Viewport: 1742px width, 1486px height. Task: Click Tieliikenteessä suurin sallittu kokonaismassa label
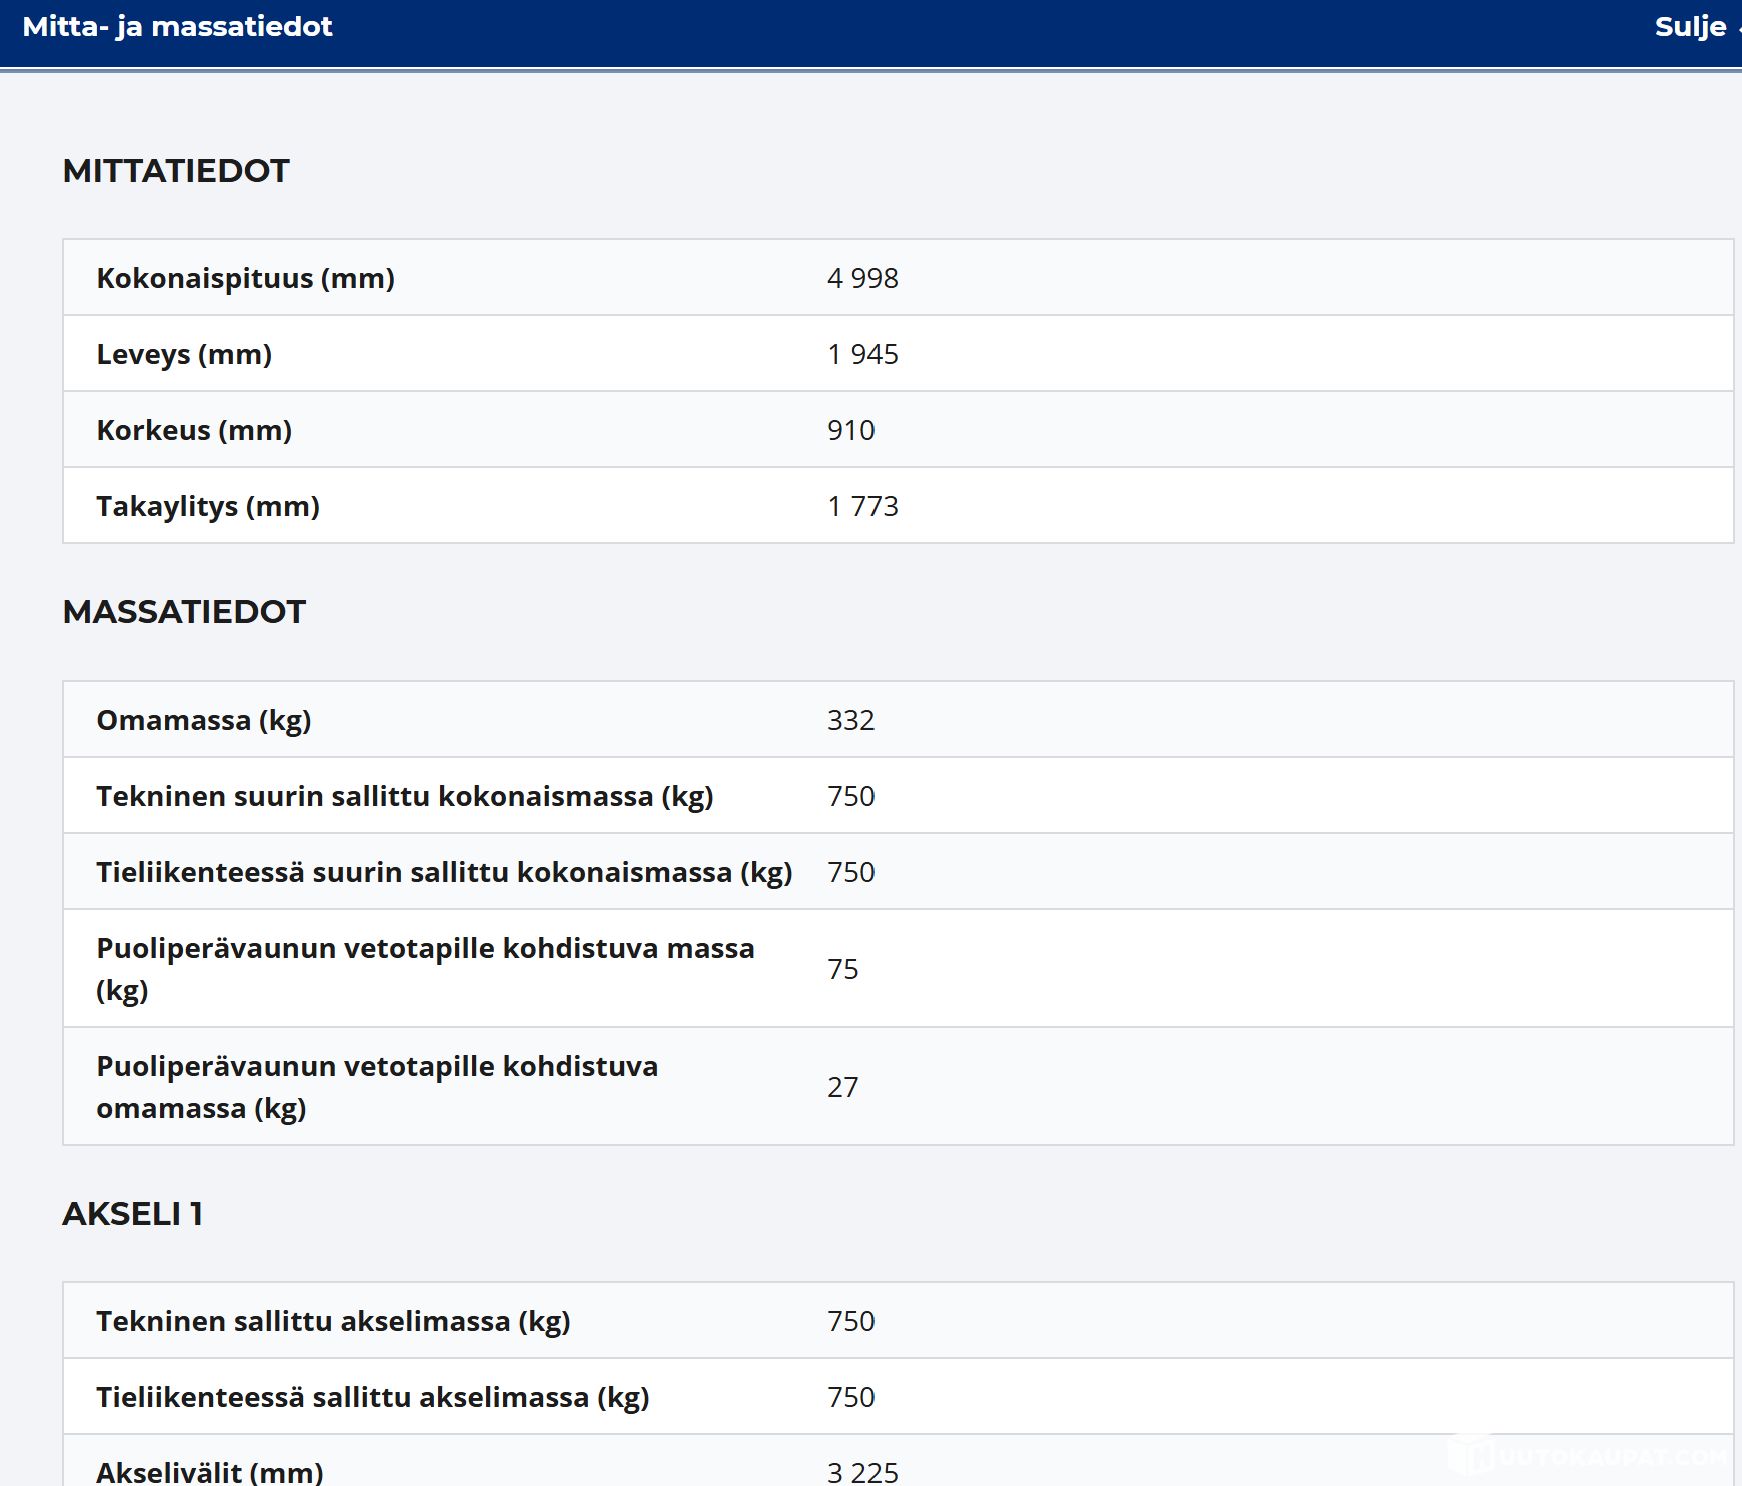(444, 872)
